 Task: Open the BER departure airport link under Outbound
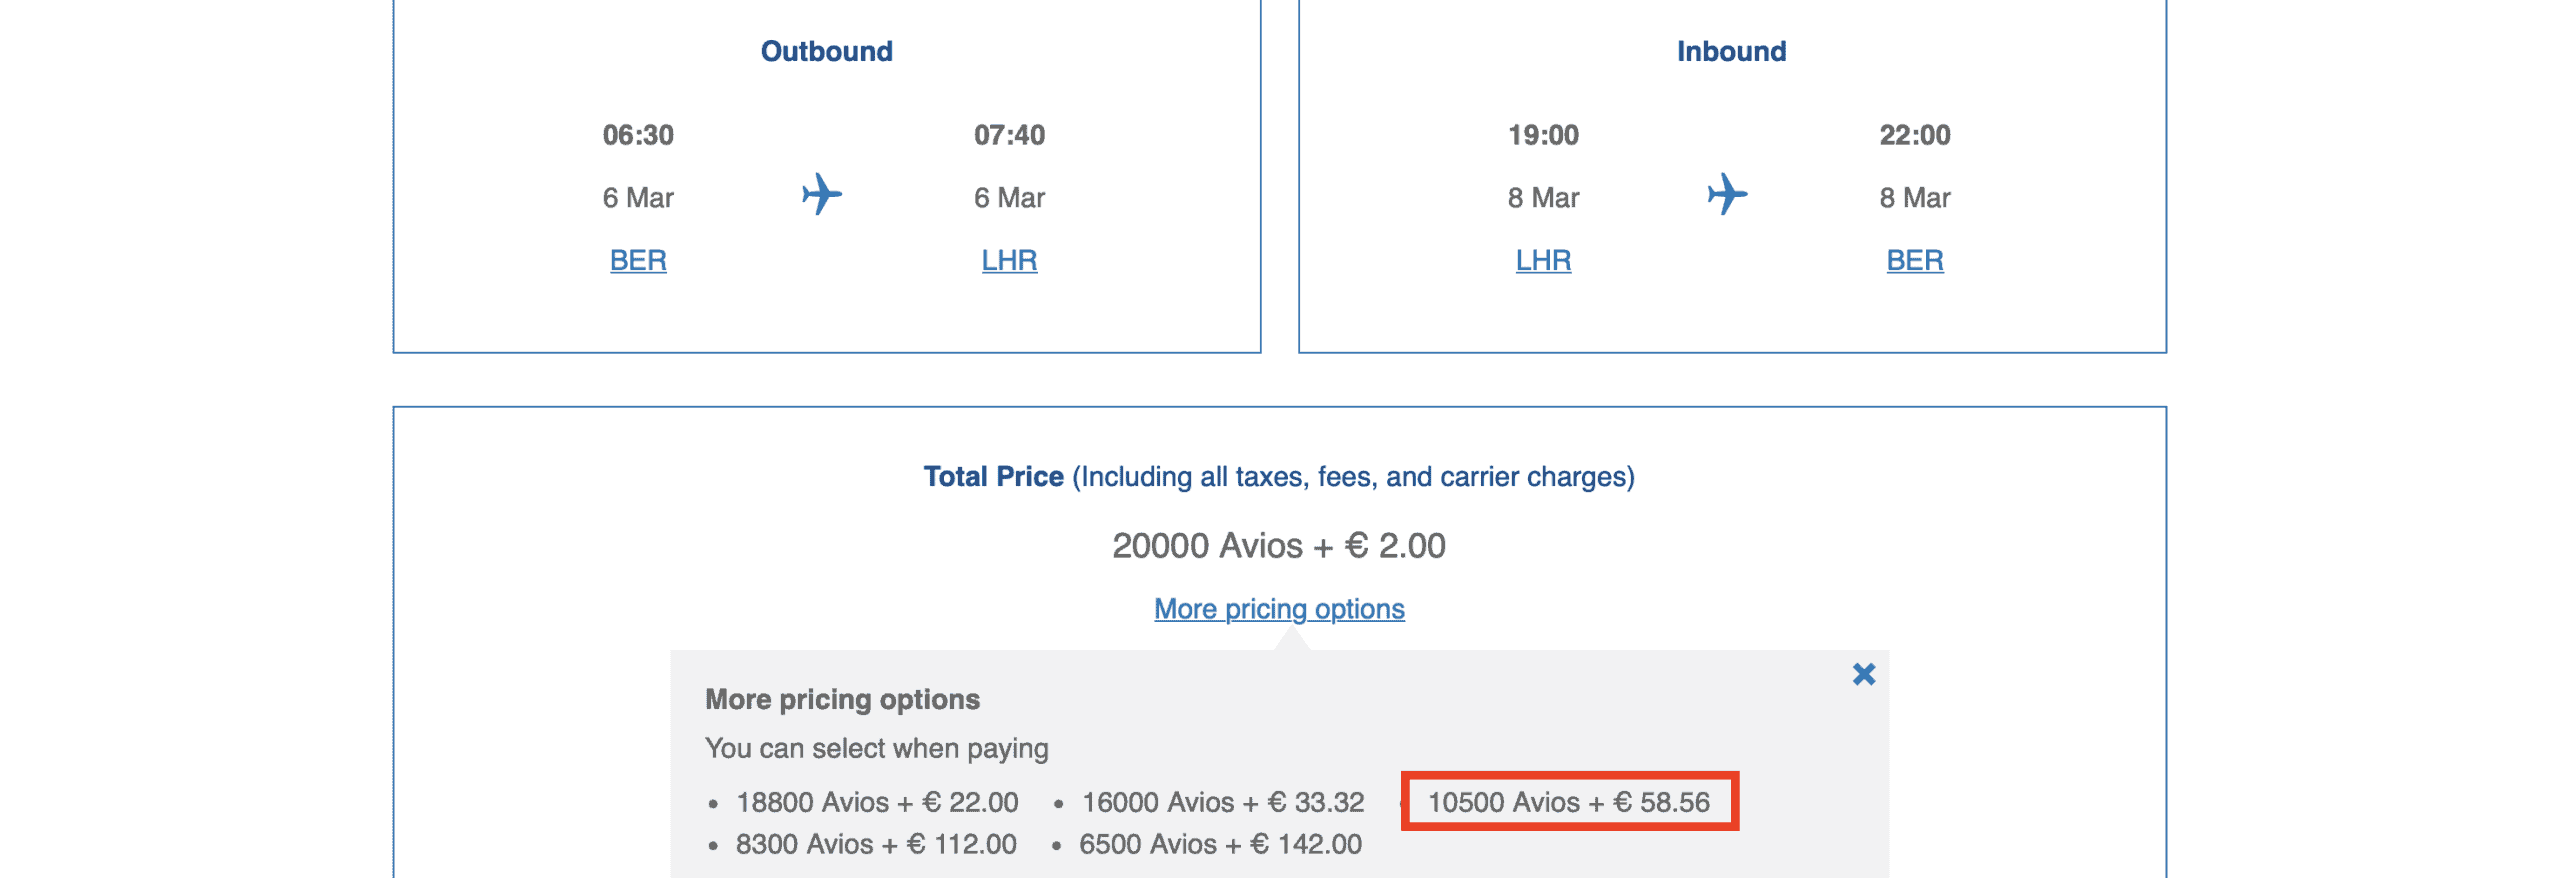pyautogui.click(x=638, y=261)
